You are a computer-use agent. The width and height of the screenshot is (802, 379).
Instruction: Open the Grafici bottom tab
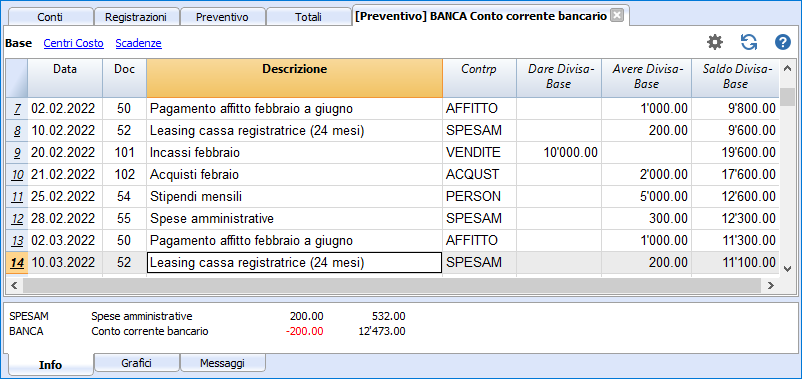point(137,364)
